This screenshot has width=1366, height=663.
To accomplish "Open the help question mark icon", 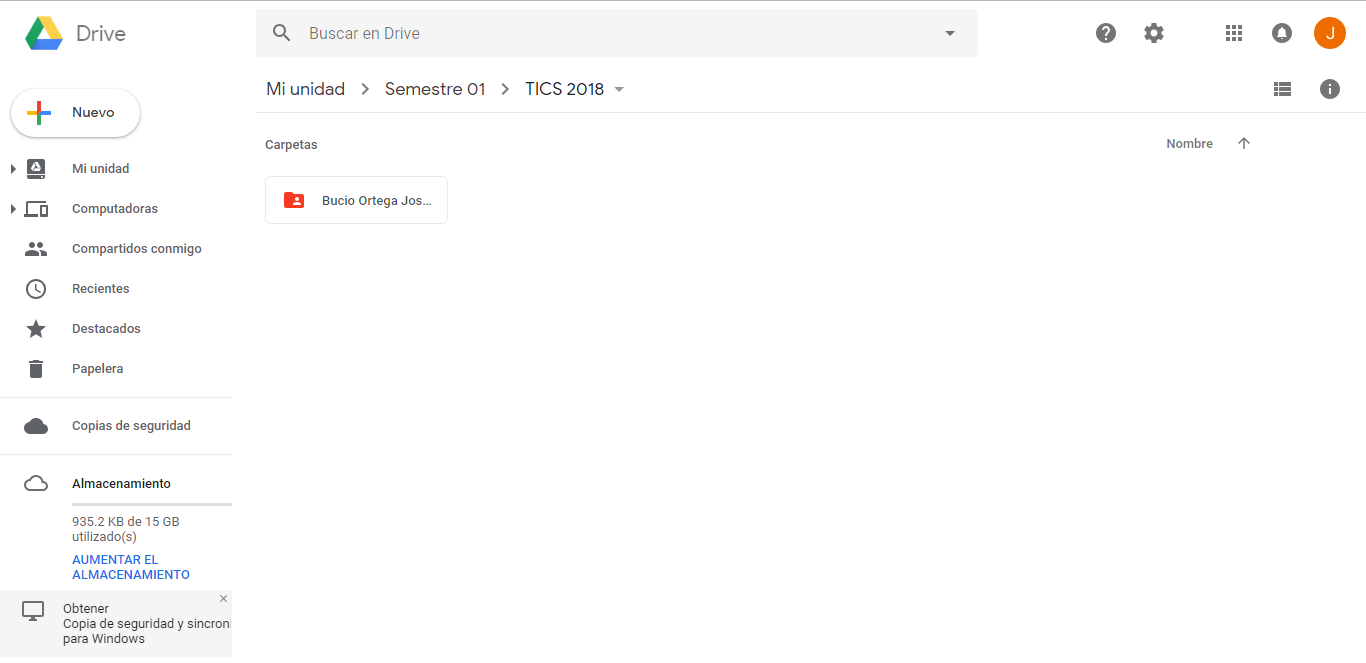I will (1106, 33).
